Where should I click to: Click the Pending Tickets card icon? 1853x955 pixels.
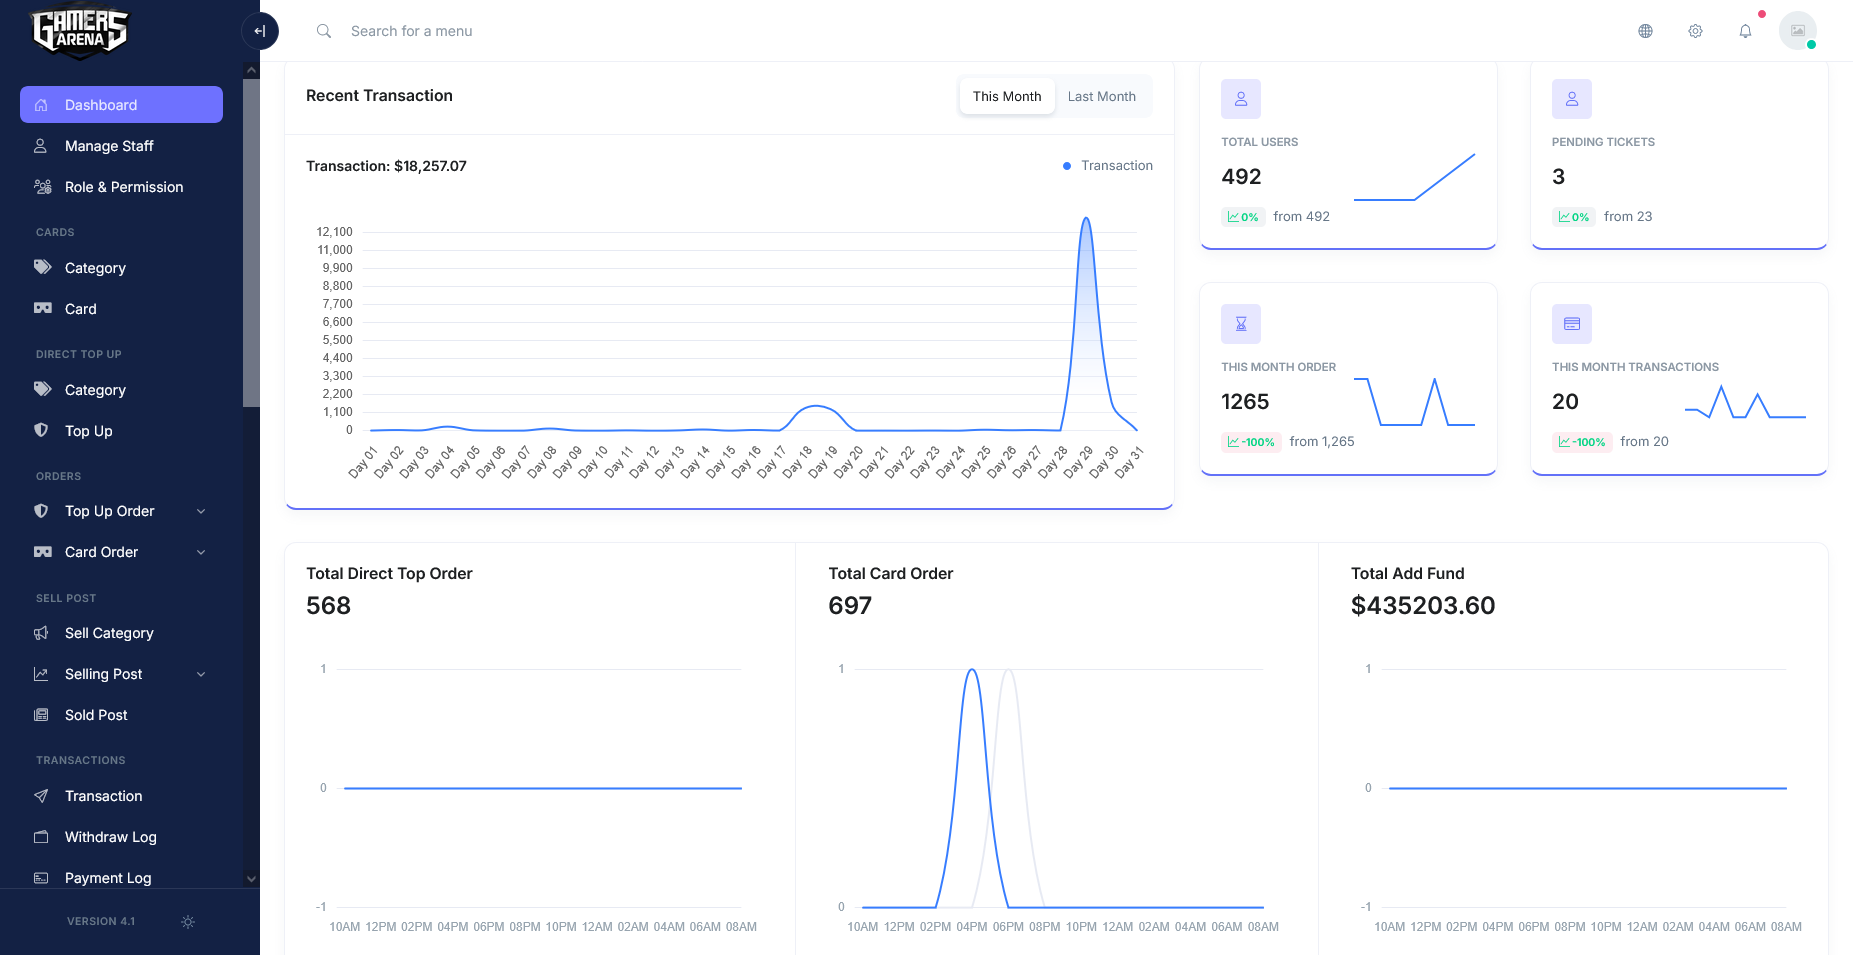[1572, 99]
